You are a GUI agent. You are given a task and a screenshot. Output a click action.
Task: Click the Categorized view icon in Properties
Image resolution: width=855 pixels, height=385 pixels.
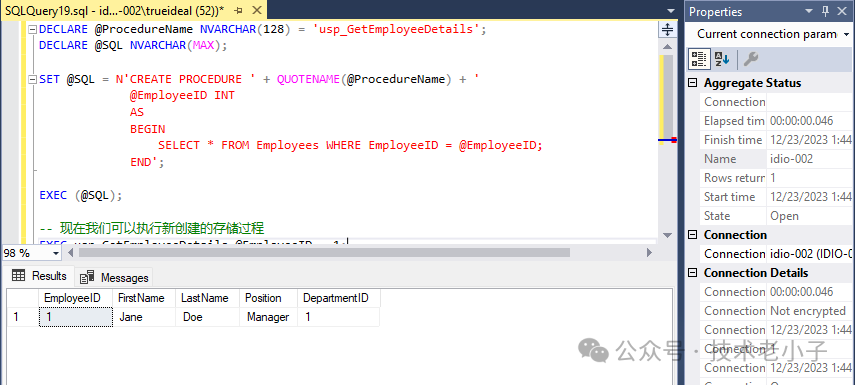point(699,59)
